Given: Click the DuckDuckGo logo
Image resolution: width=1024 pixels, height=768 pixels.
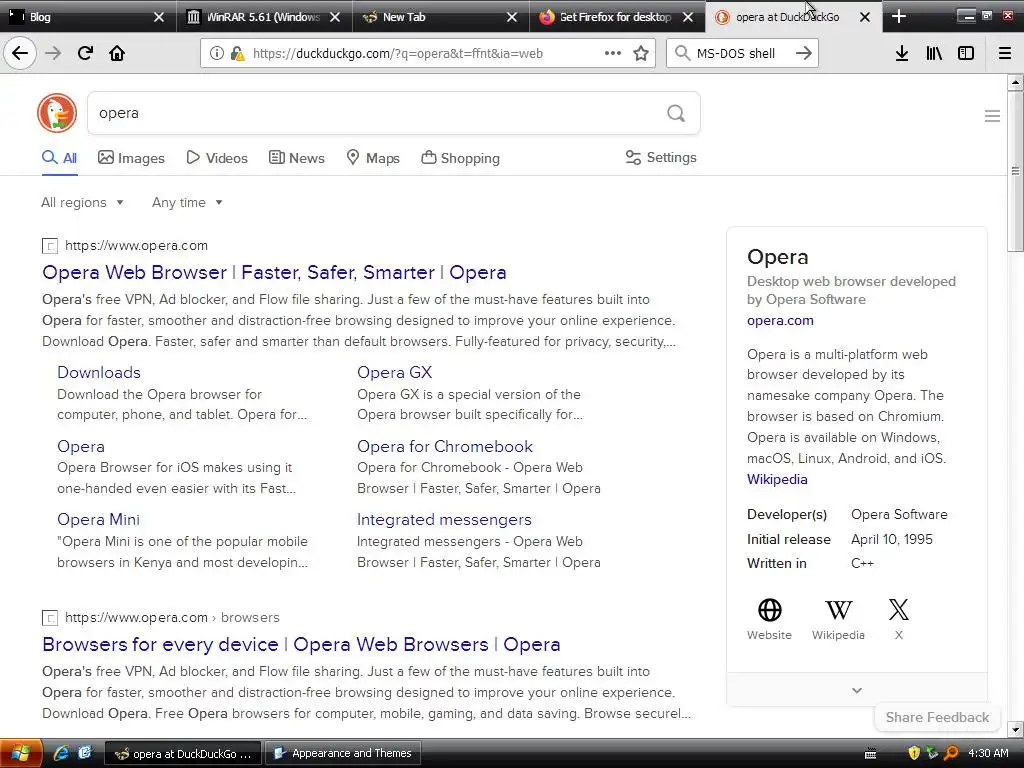Looking at the screenshot, I should click(57, 113).
